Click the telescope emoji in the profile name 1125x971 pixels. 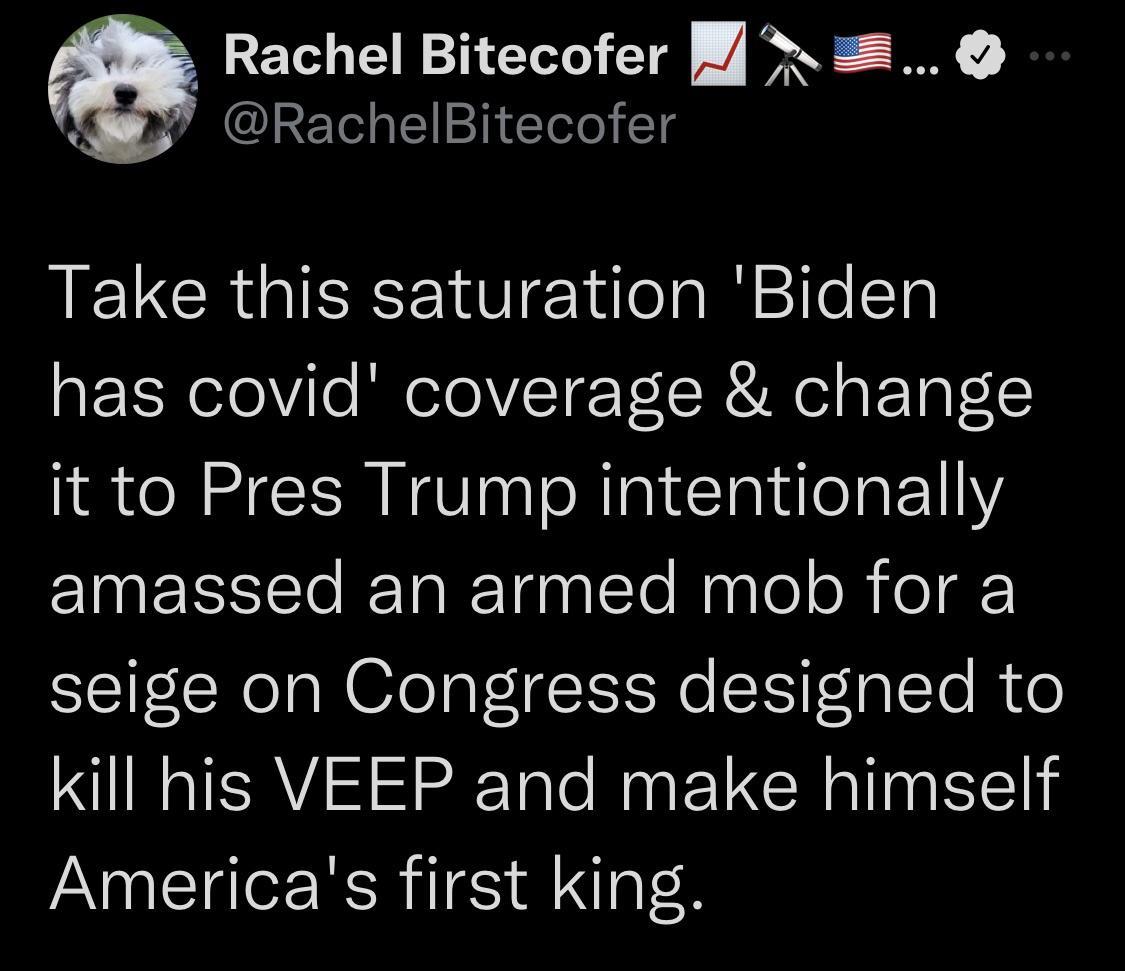[789, 56]
